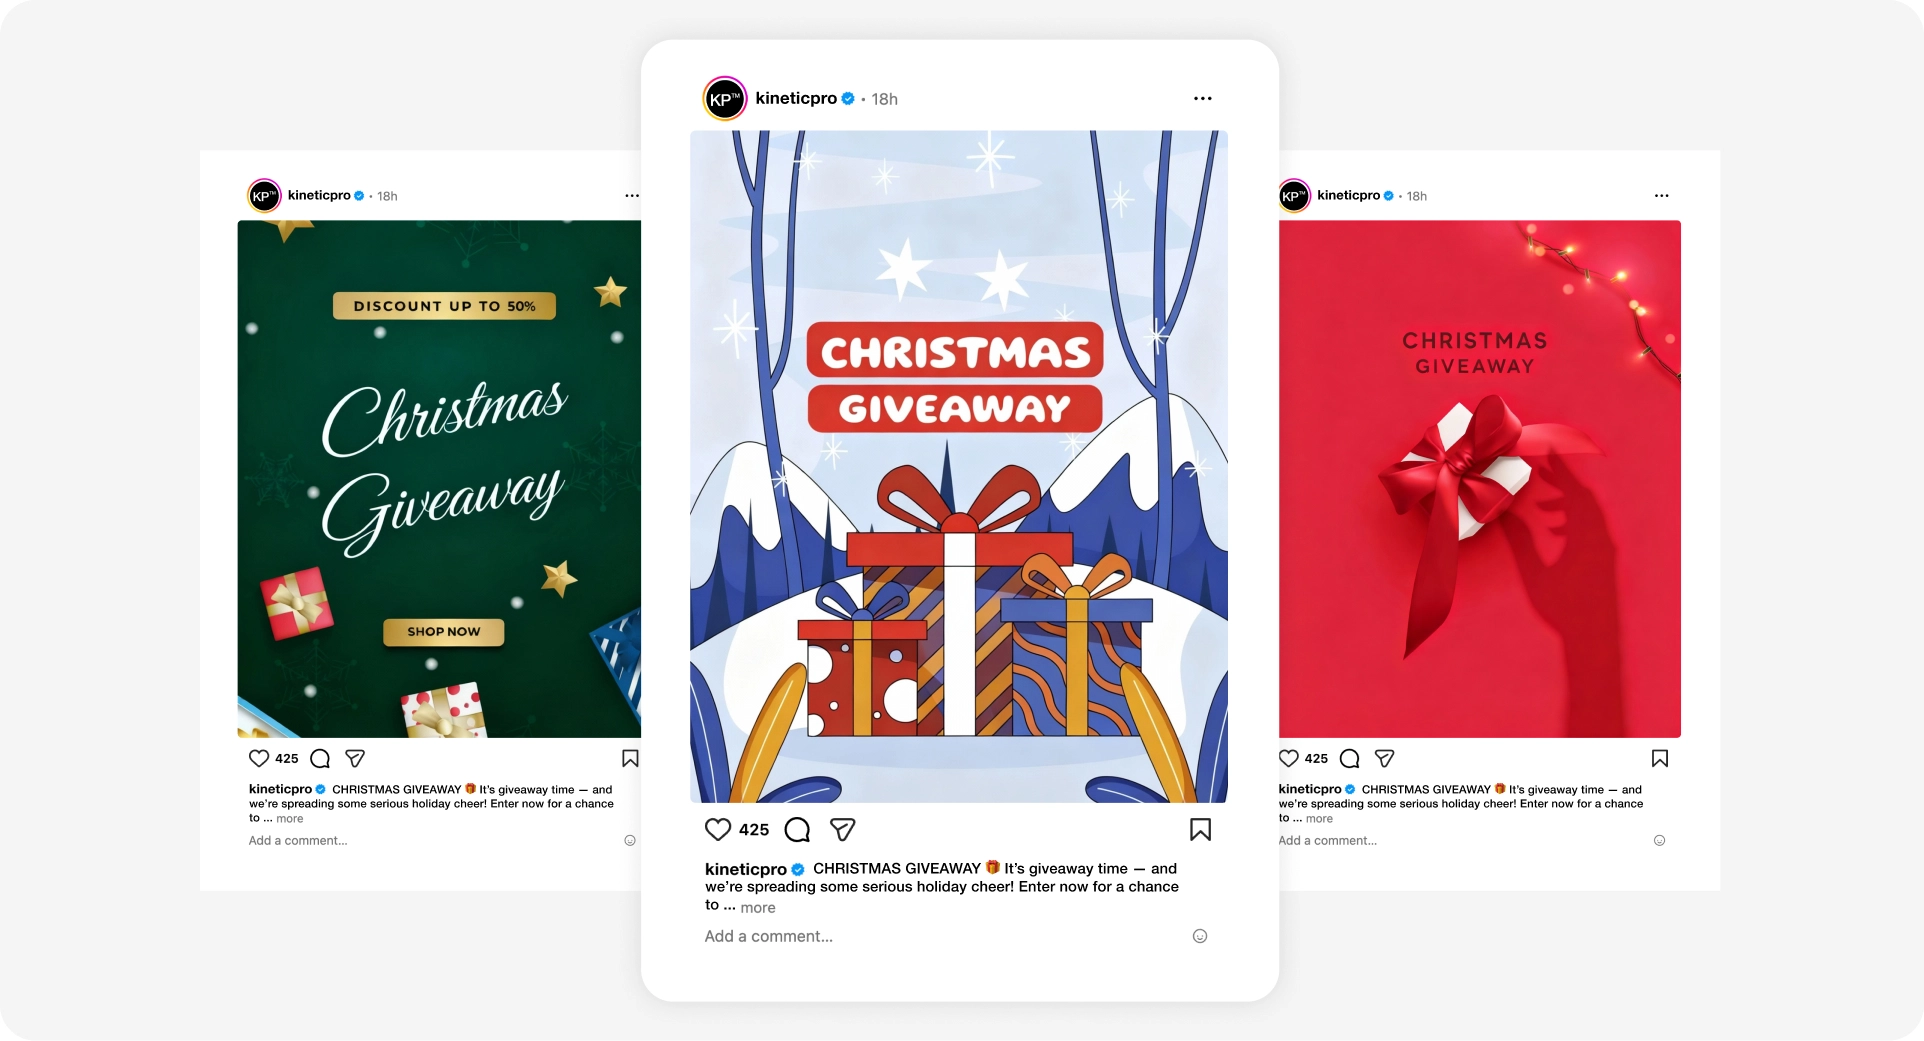Expand the left post caption 'more'

pyautogui.click(x=290, y=819)
